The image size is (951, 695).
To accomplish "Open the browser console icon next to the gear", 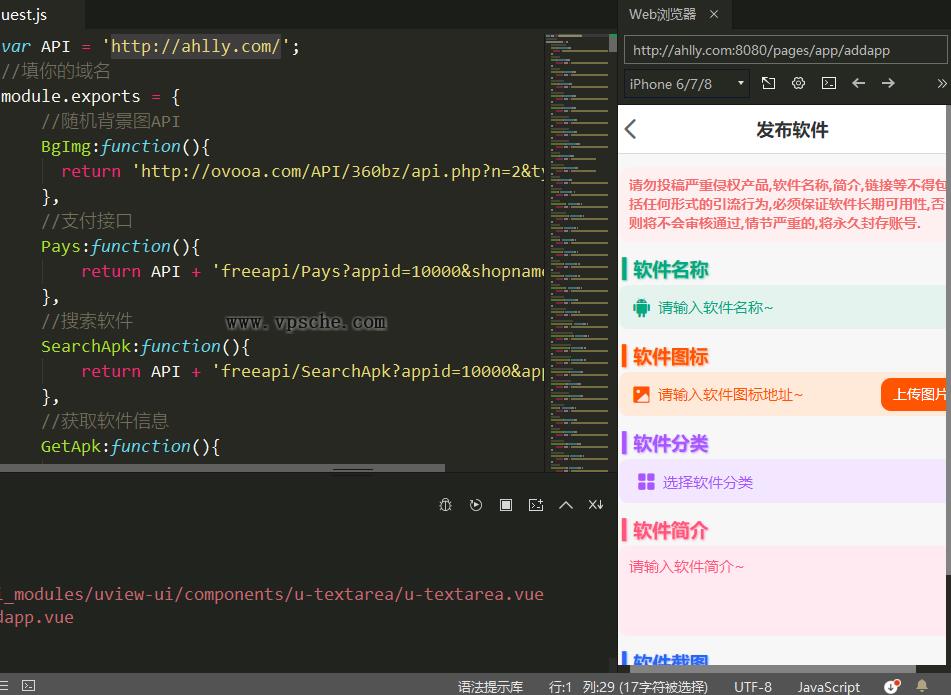I will [x=828, y=83].
